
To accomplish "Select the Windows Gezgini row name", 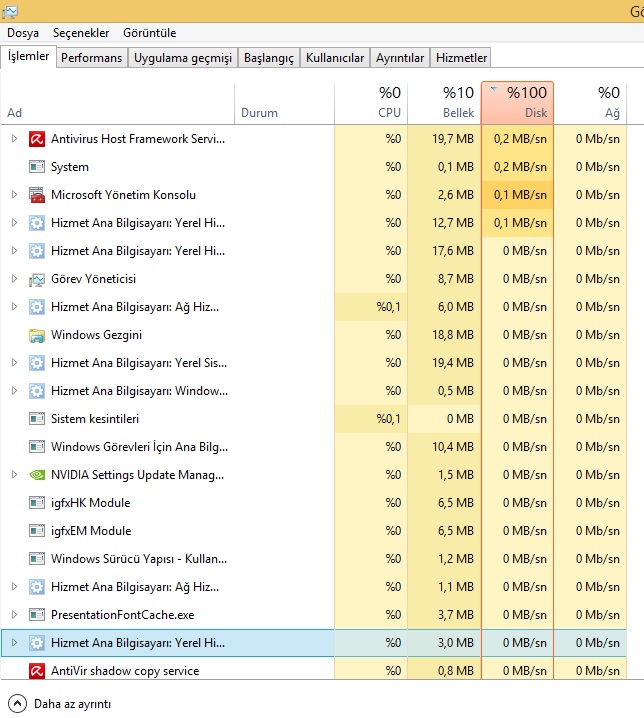I will pyautogui.click(x=96, y=335).
